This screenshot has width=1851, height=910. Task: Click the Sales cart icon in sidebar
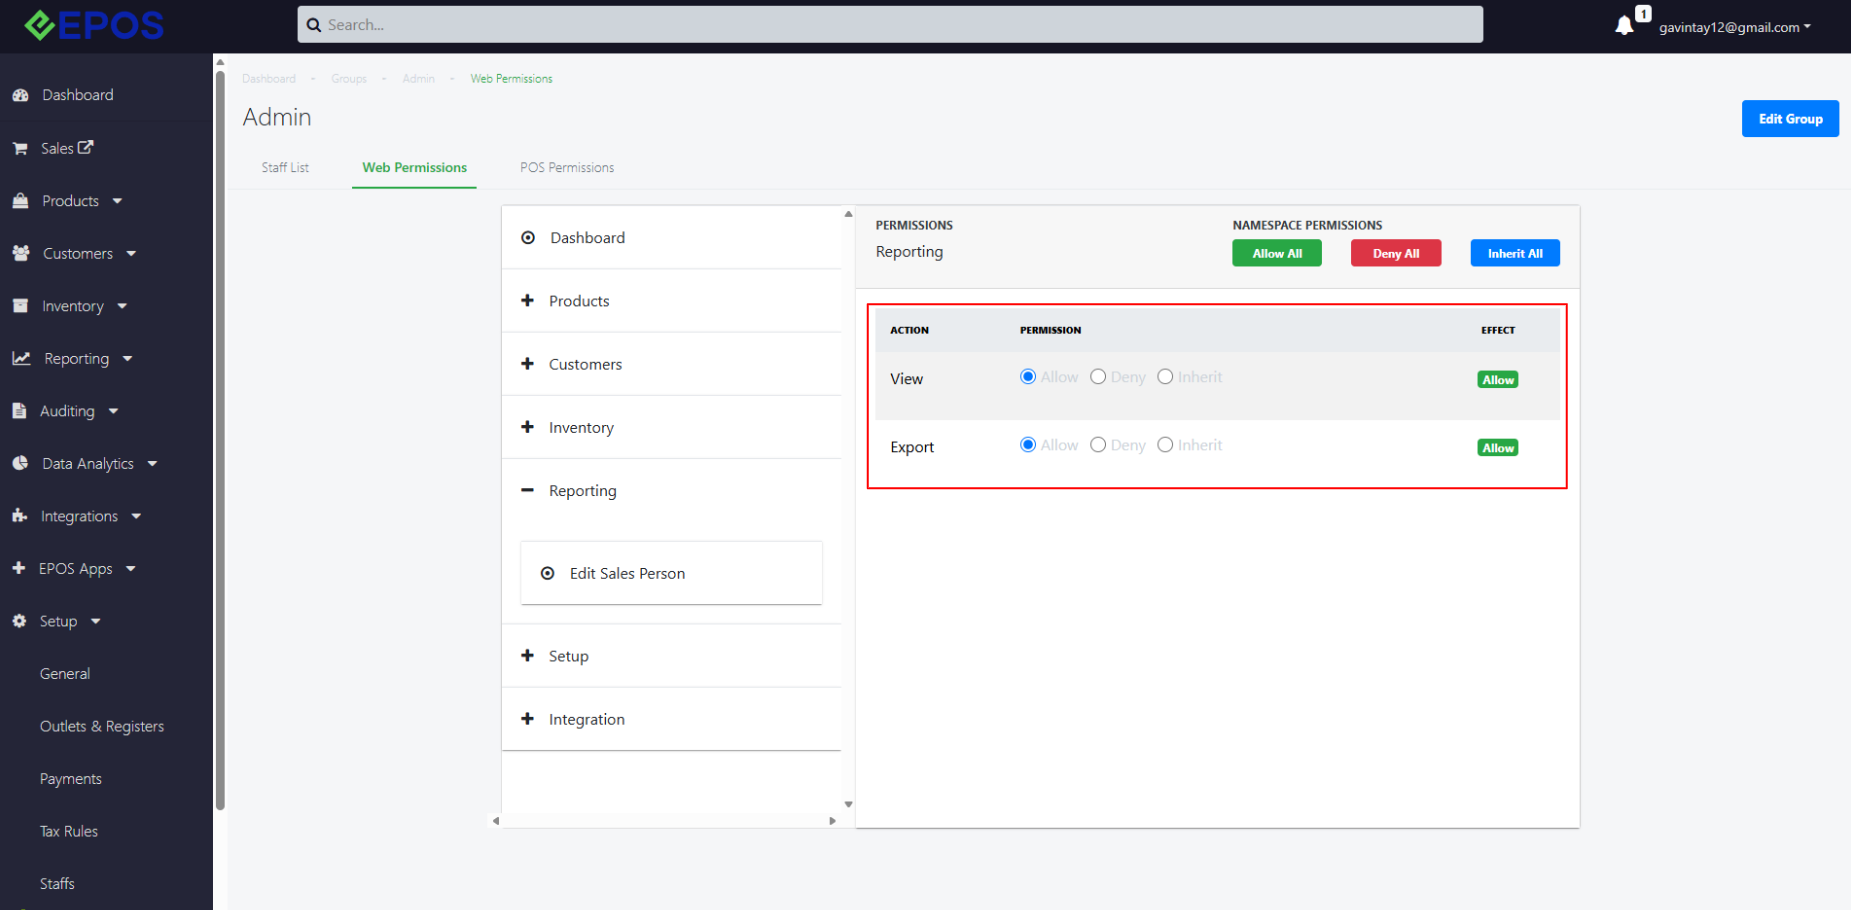click(20, 148)
